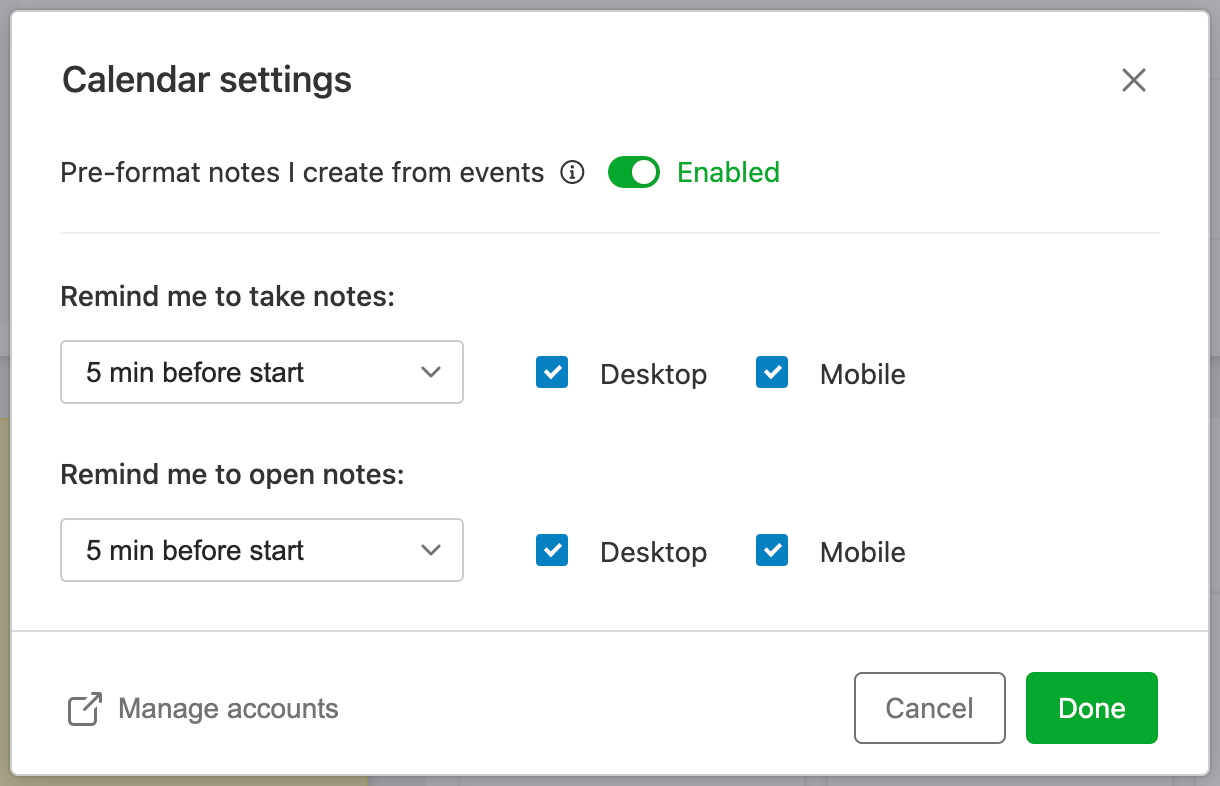The image size is (1220, 786).
Task: Uncheck Desktop checkbox for take notes reminder
Action: [x=552, y=373]
